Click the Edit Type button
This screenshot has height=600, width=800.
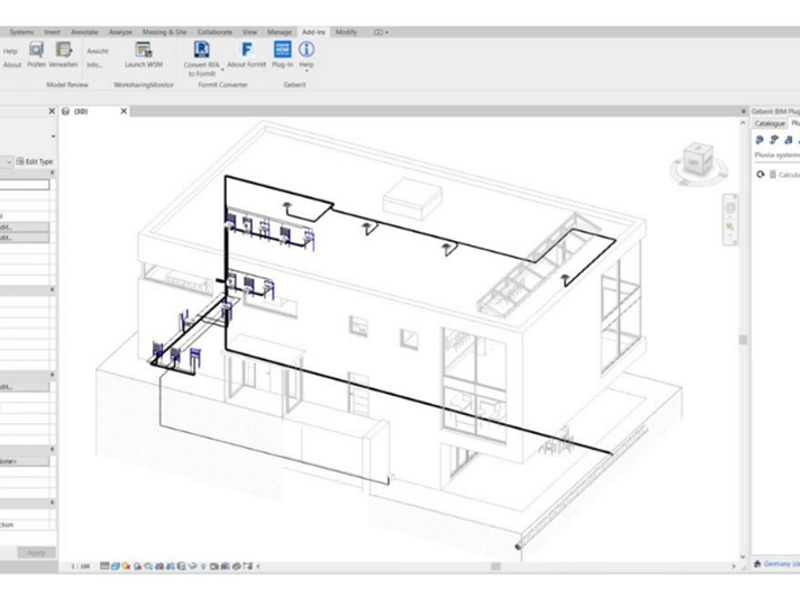point(36,161)
